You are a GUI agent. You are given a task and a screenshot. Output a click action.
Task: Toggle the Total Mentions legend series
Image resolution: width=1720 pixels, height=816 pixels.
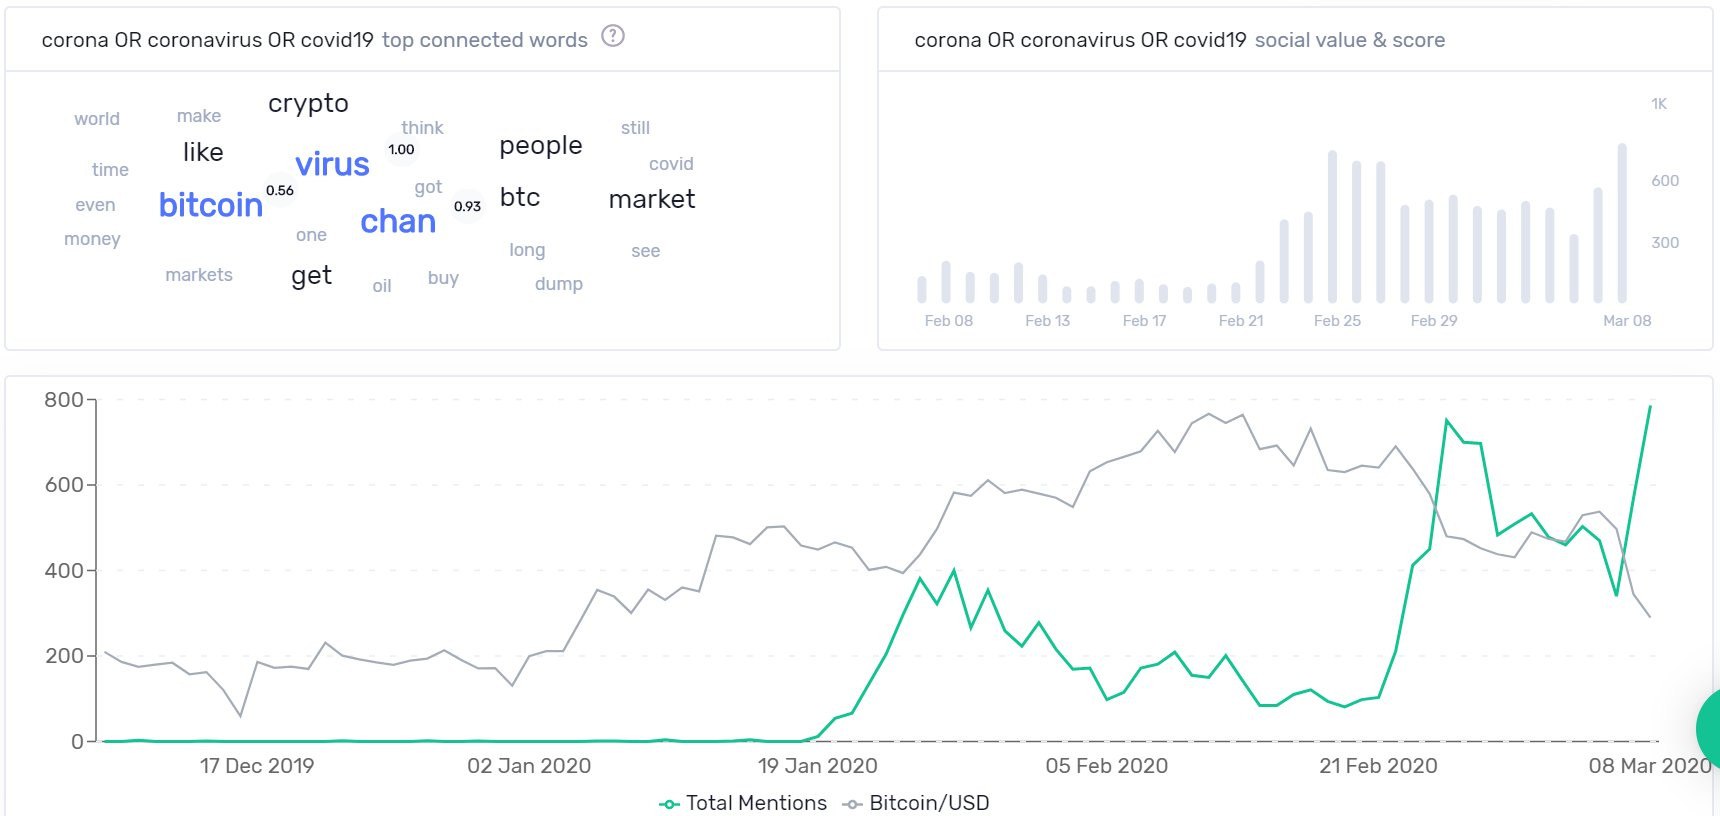[x=743, y=803]
